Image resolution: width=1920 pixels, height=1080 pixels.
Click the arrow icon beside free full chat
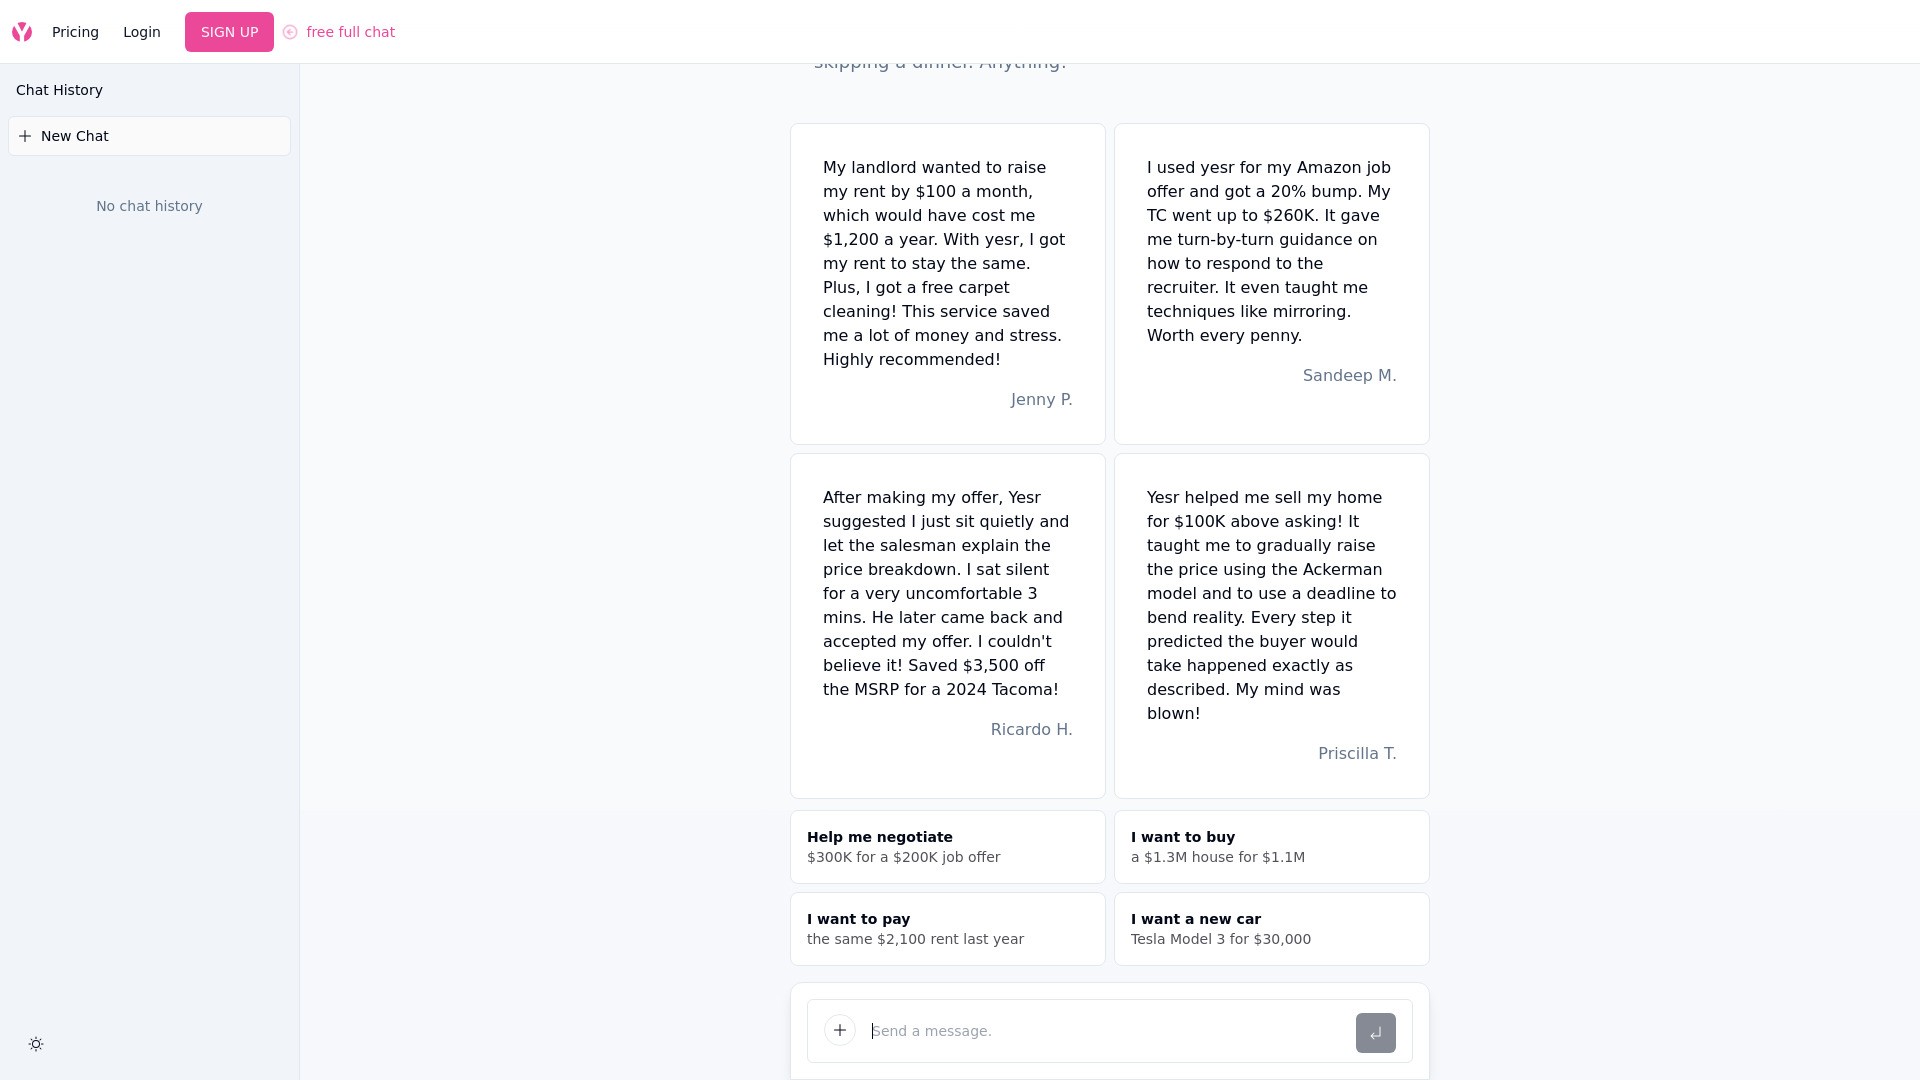[x=290, y=32]
